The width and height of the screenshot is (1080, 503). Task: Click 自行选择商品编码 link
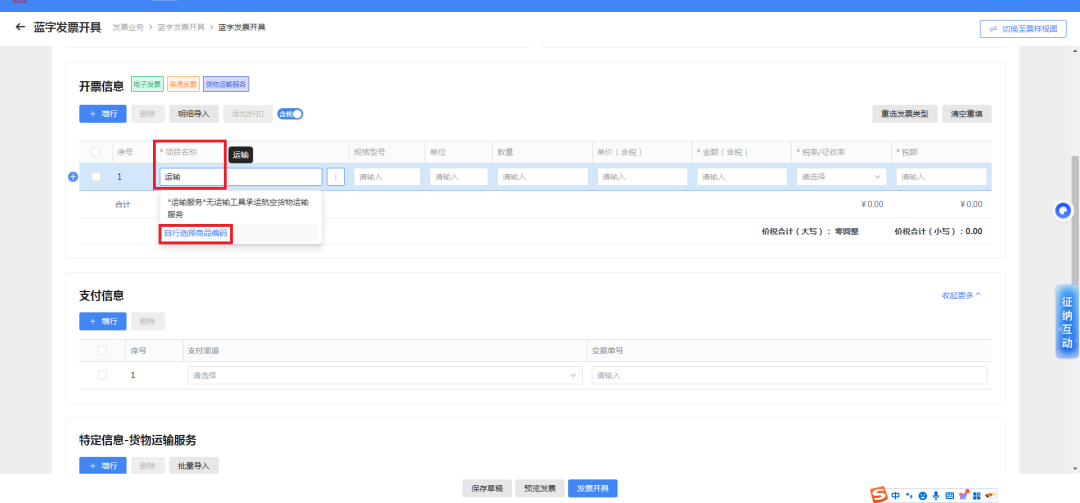(x=196, y=233)
